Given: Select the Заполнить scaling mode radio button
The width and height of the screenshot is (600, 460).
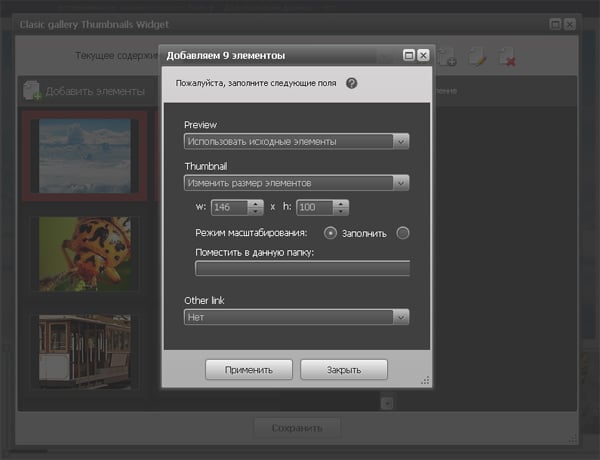Looking at the screenshot, I should click(x=331, y=233).
